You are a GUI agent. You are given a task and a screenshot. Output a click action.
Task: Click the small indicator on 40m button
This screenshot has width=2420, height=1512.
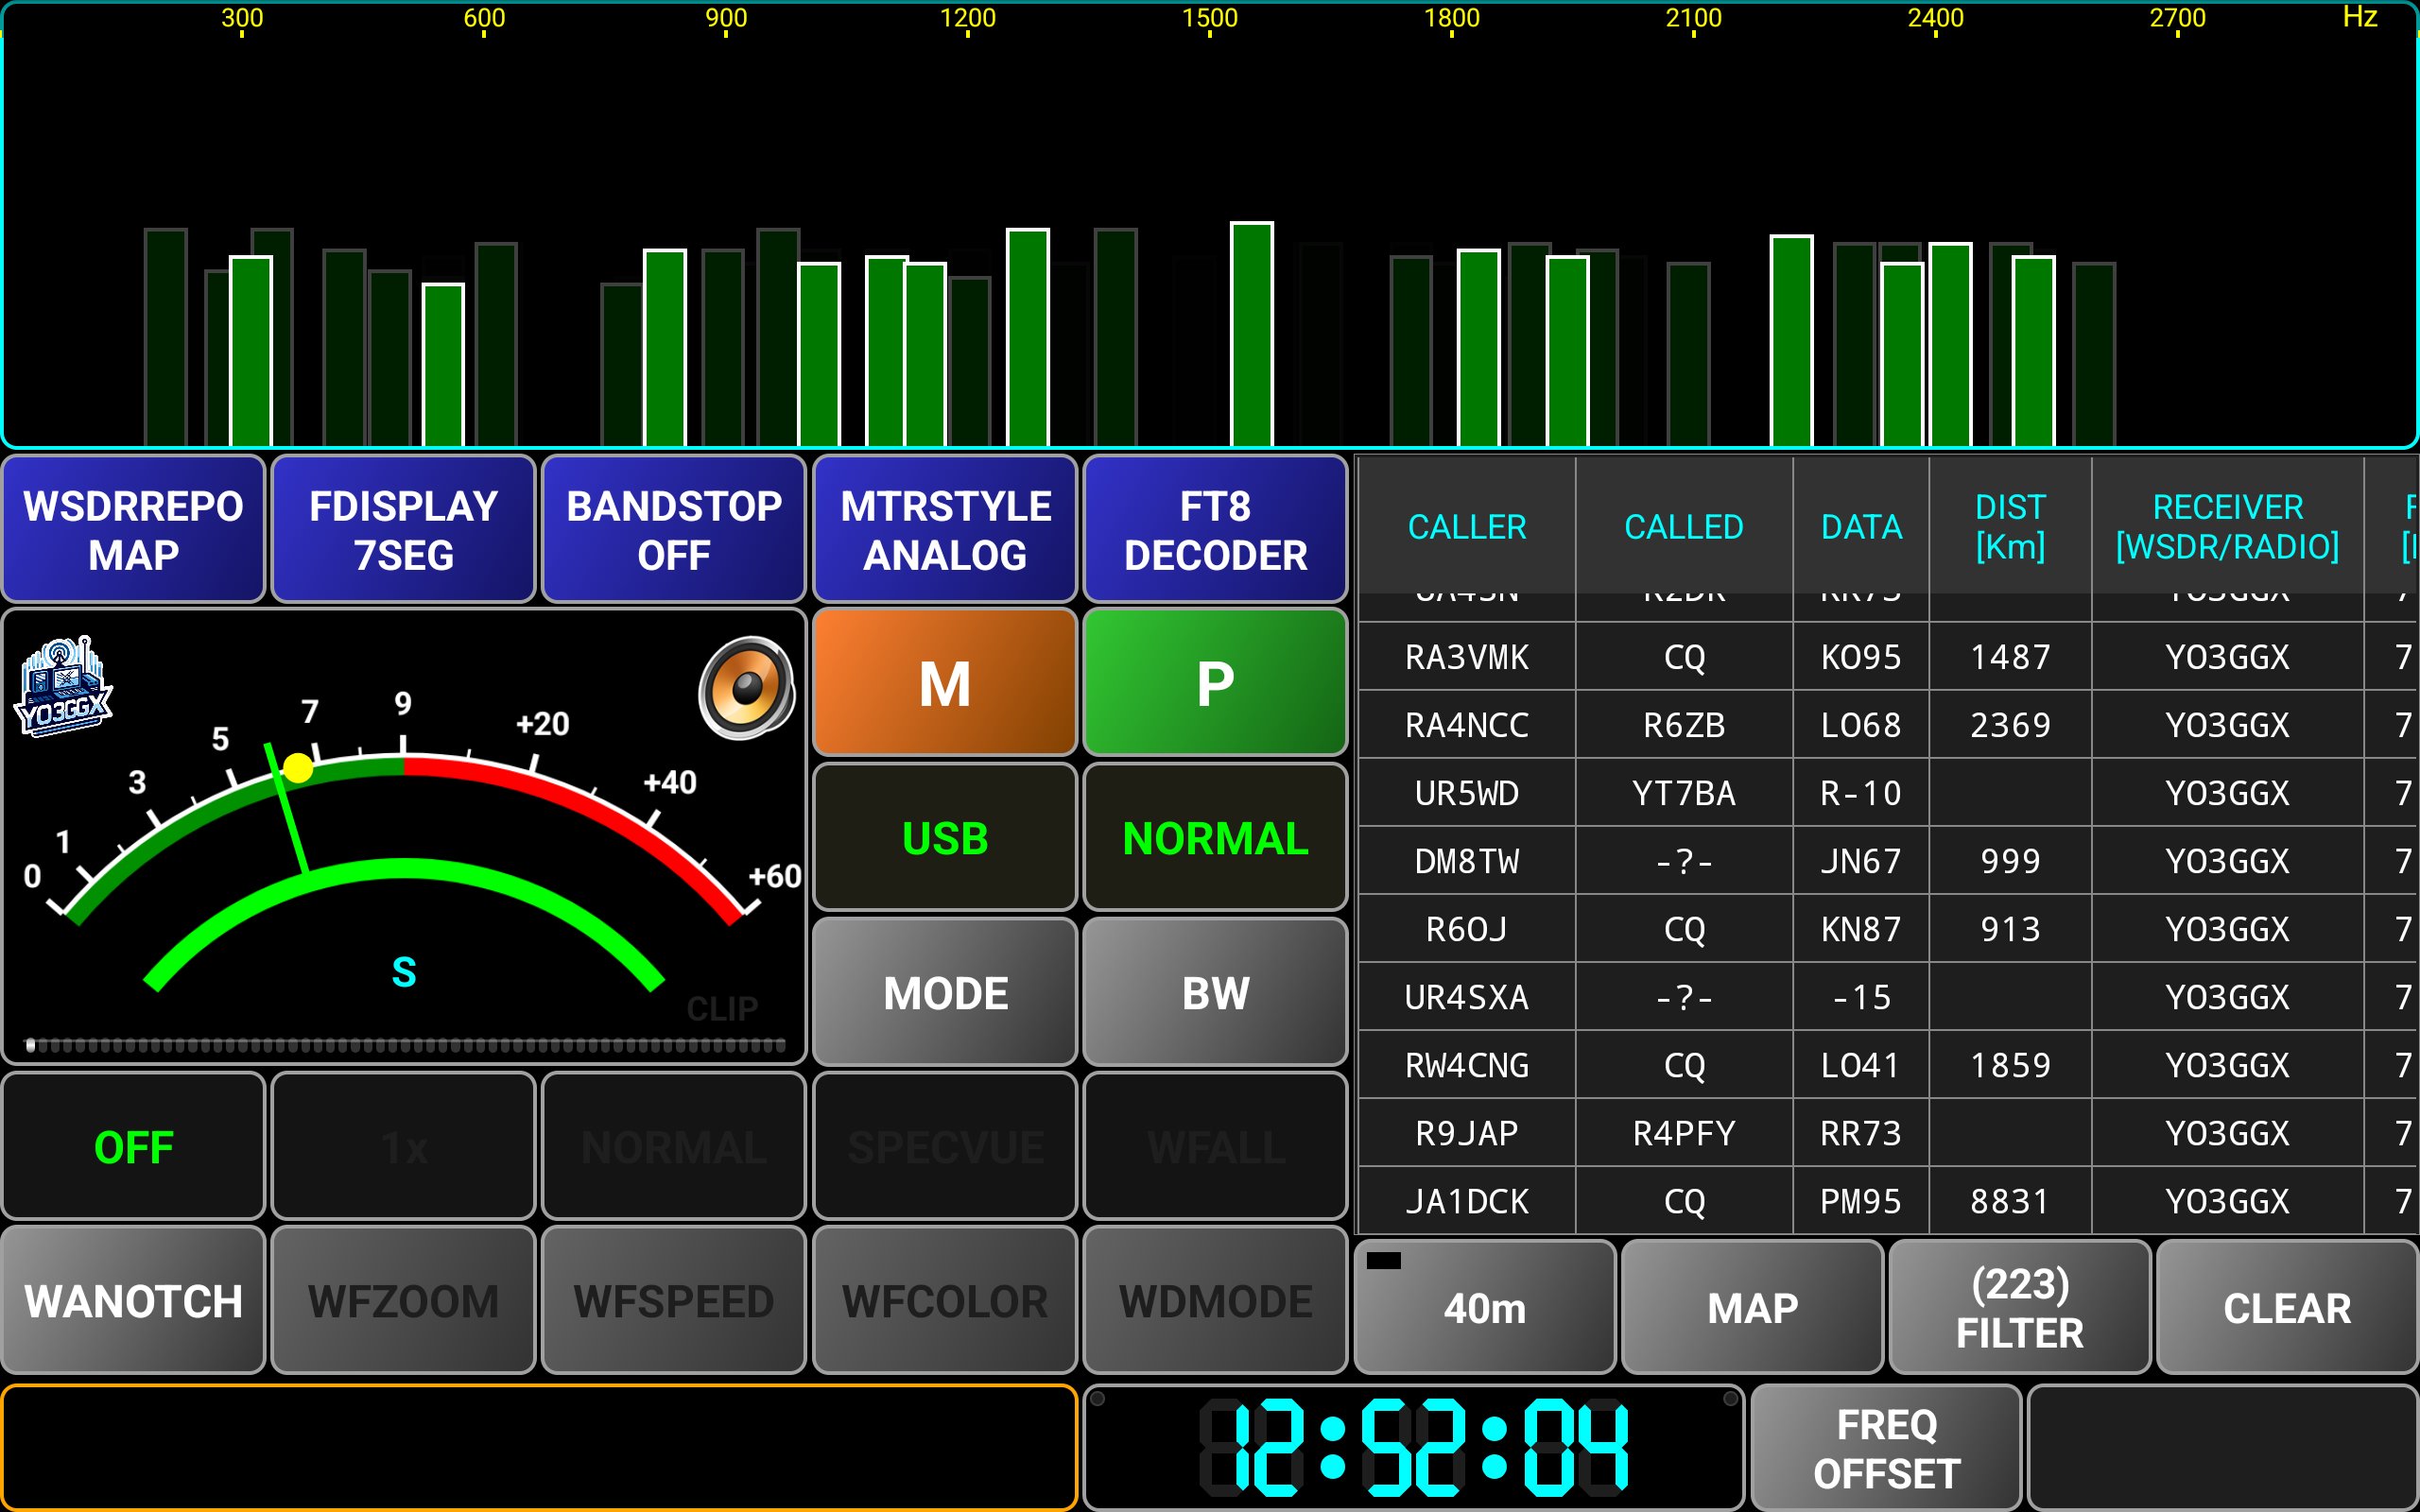(x=1383, y=1260)
